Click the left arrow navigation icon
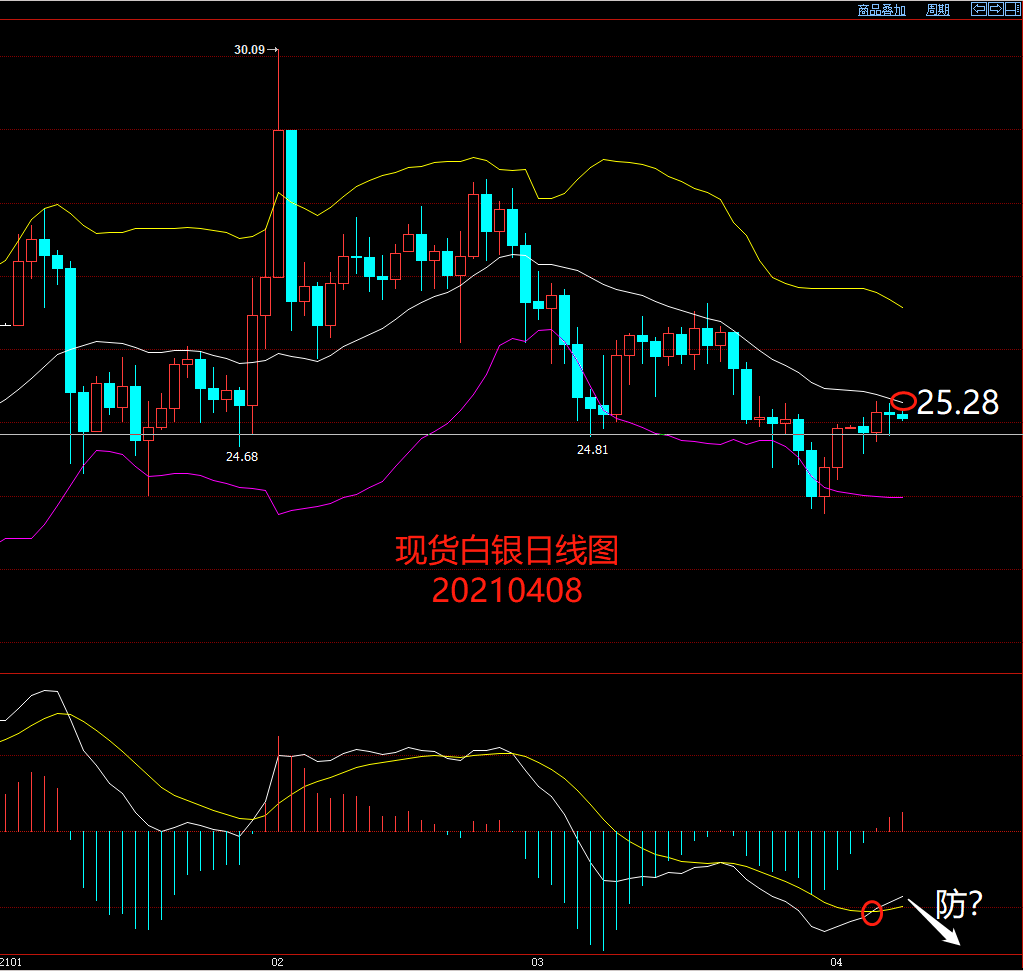 coord(979,9)
